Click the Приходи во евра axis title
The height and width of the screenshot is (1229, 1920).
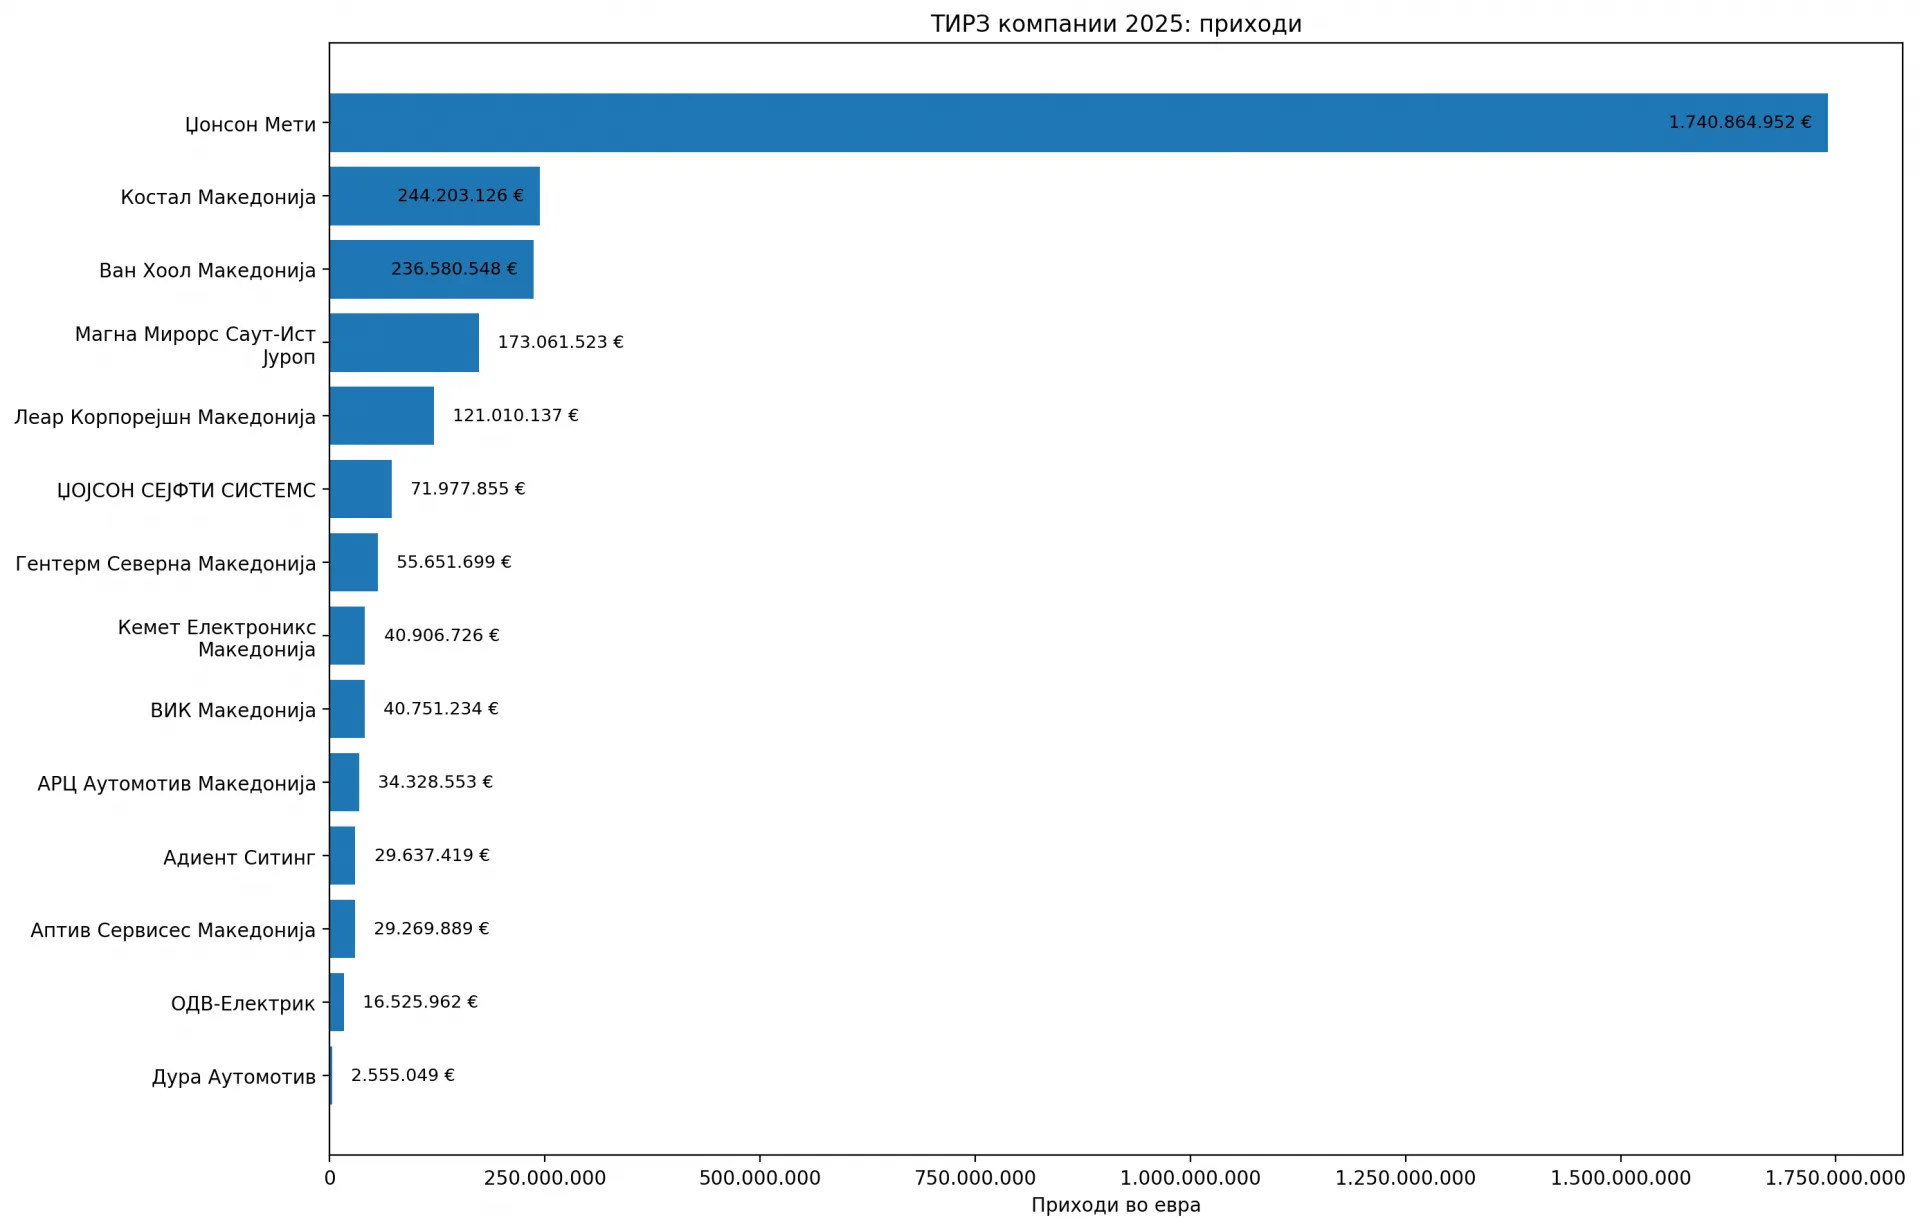[x=1116, y=1205]
